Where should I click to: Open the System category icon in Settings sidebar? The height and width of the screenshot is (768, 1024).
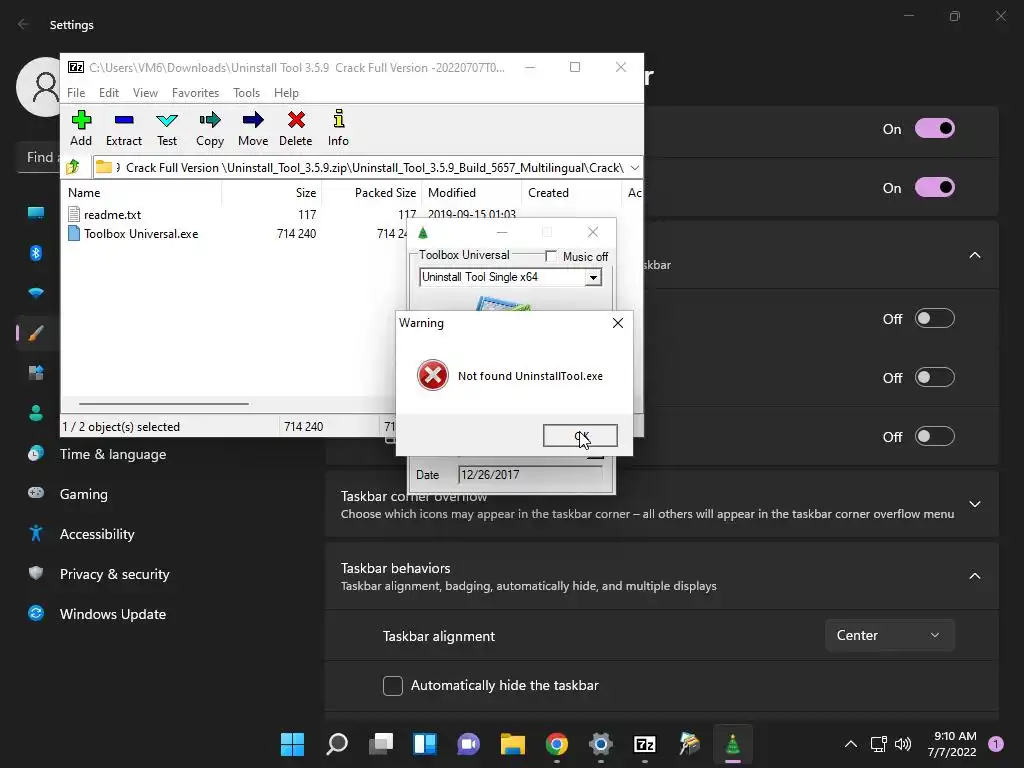(x=36, y=213)
